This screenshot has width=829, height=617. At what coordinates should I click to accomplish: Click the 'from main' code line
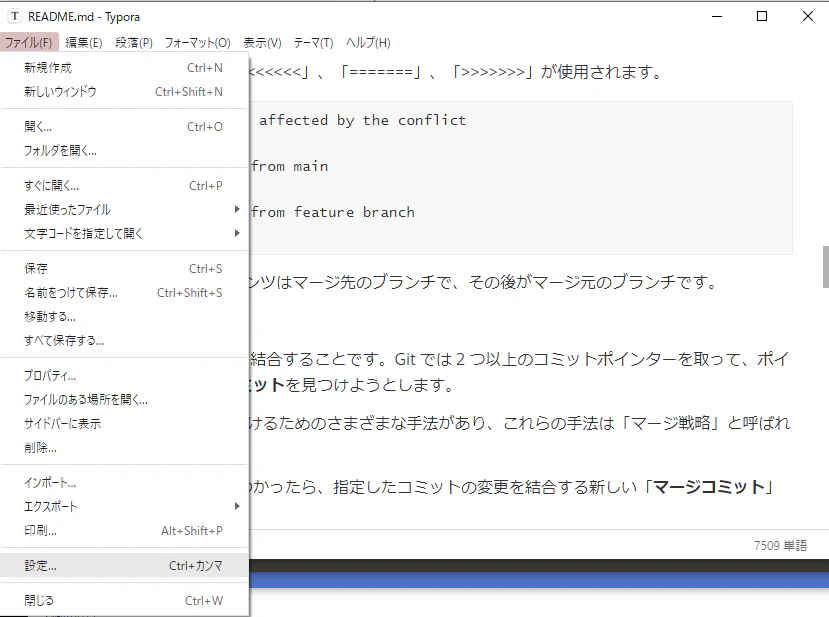(290, 167)
